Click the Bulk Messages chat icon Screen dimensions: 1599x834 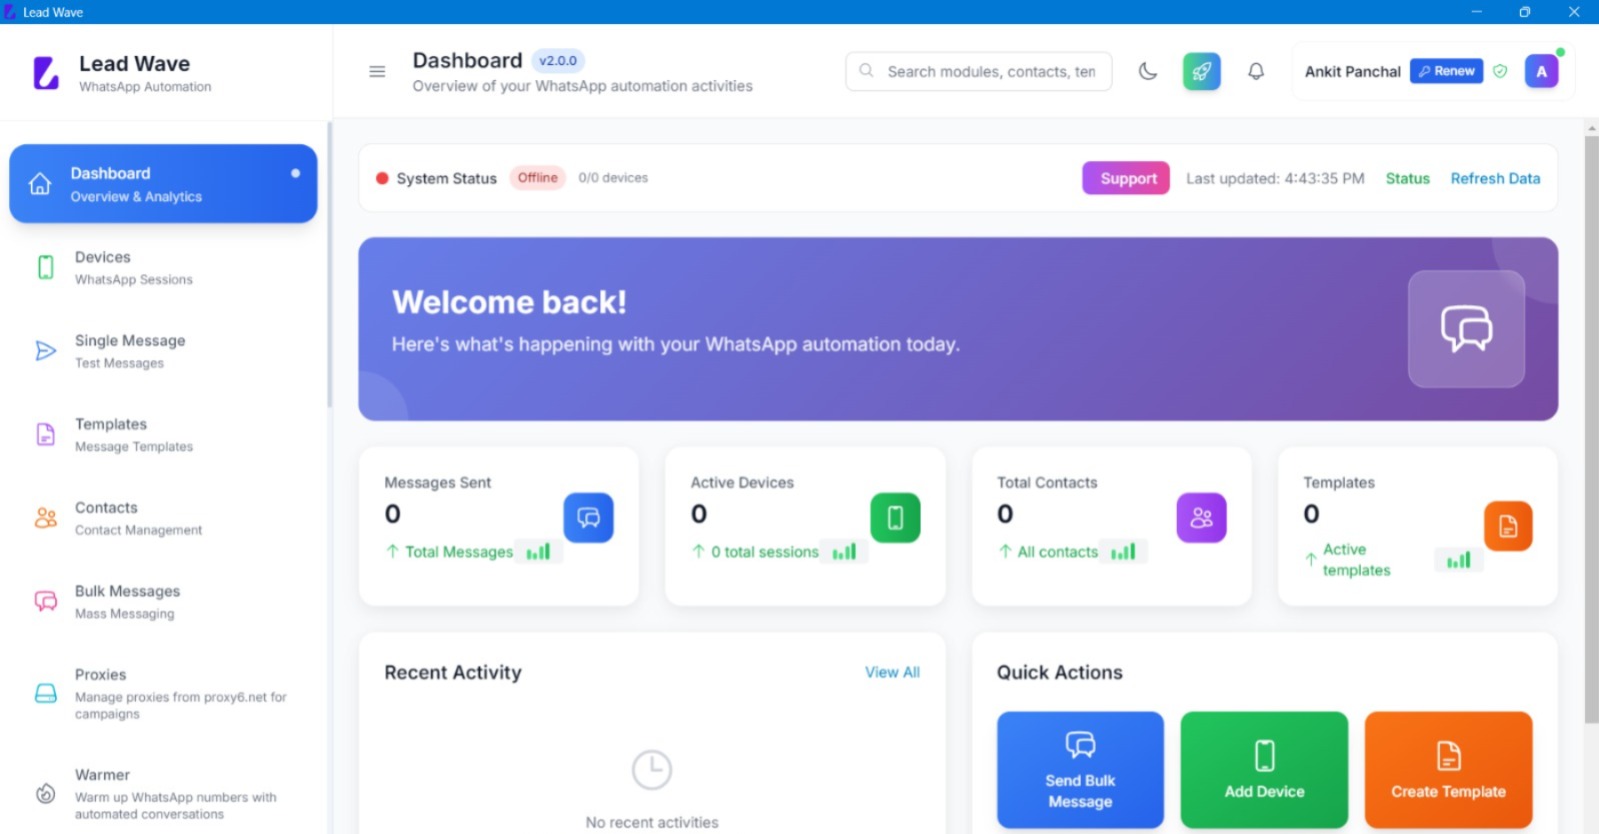(x=46, y=601)
